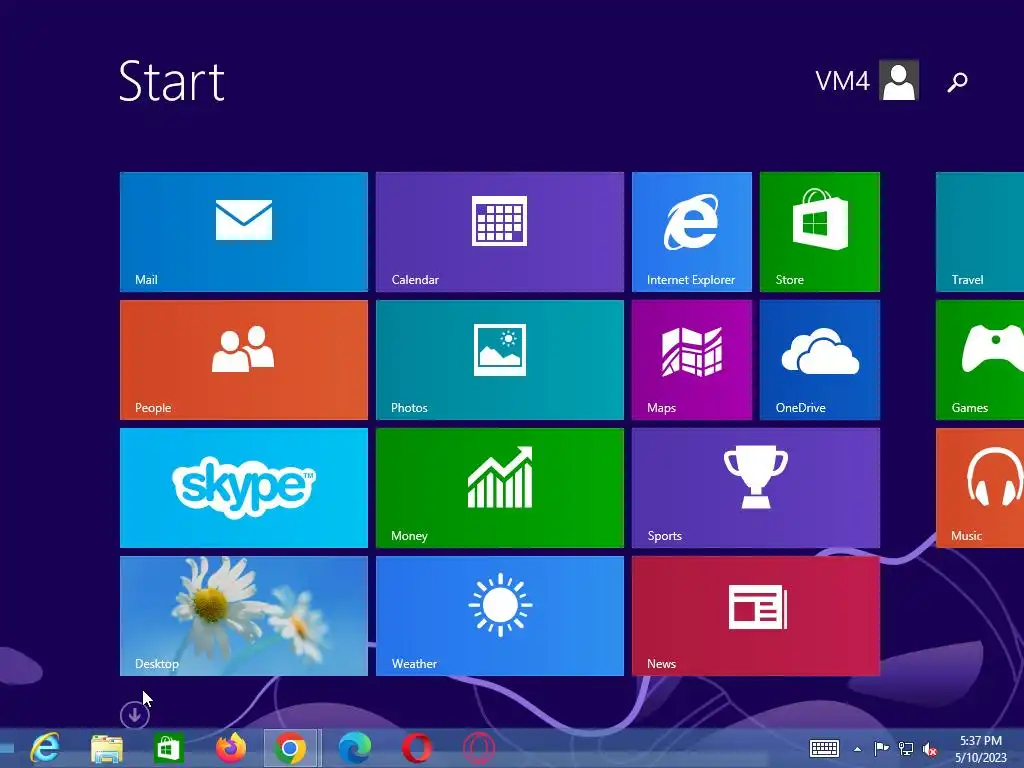
Task: Open the Maps tile
Action: [x=692, y=360]
